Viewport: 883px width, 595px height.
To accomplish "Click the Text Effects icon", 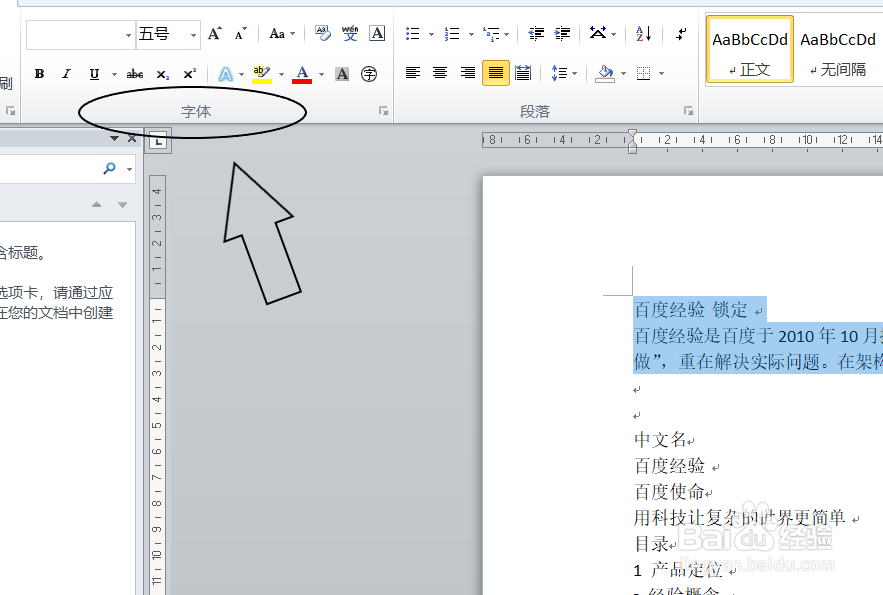I will [226, 74].
